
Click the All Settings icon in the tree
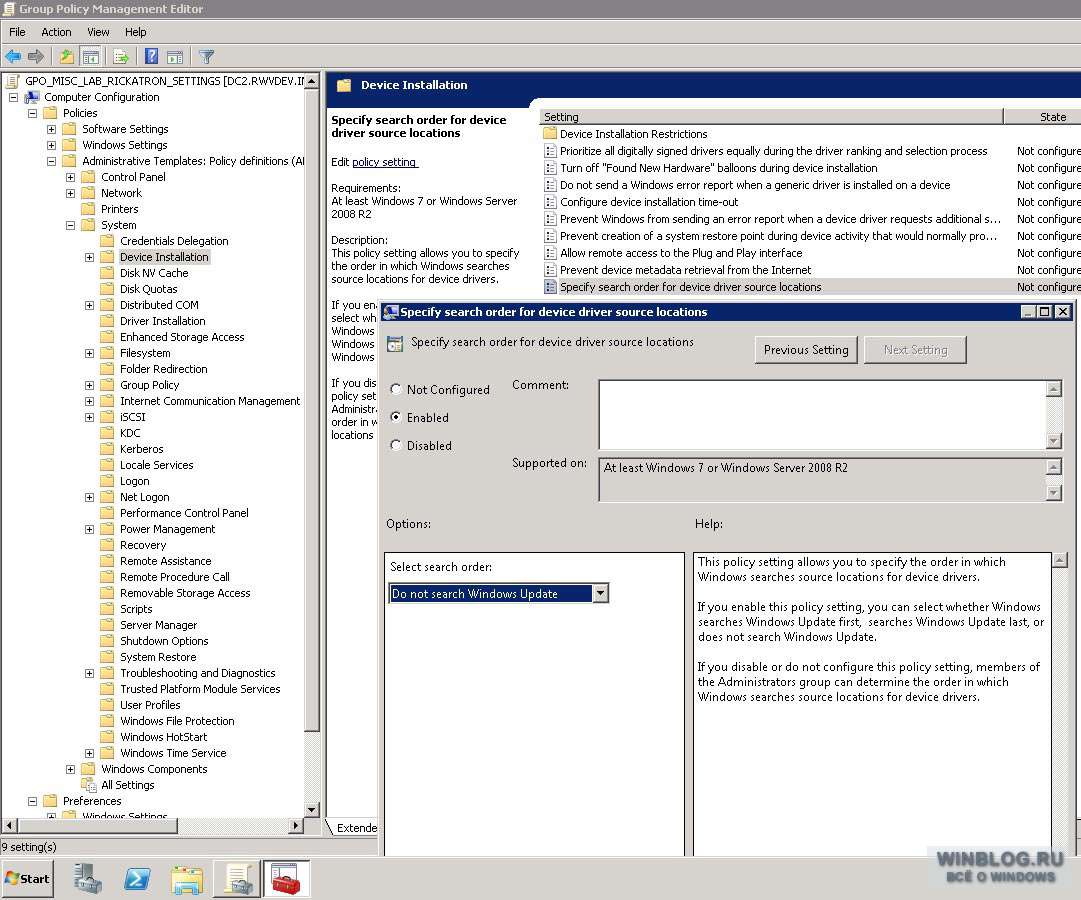(88, 785)
